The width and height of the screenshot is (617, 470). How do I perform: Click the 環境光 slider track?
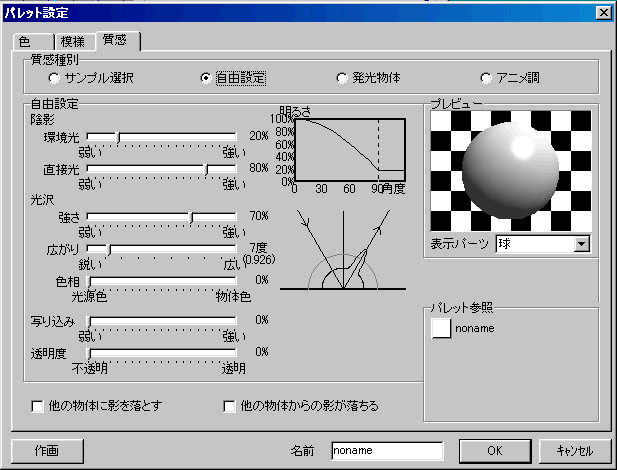coord(162,135)
